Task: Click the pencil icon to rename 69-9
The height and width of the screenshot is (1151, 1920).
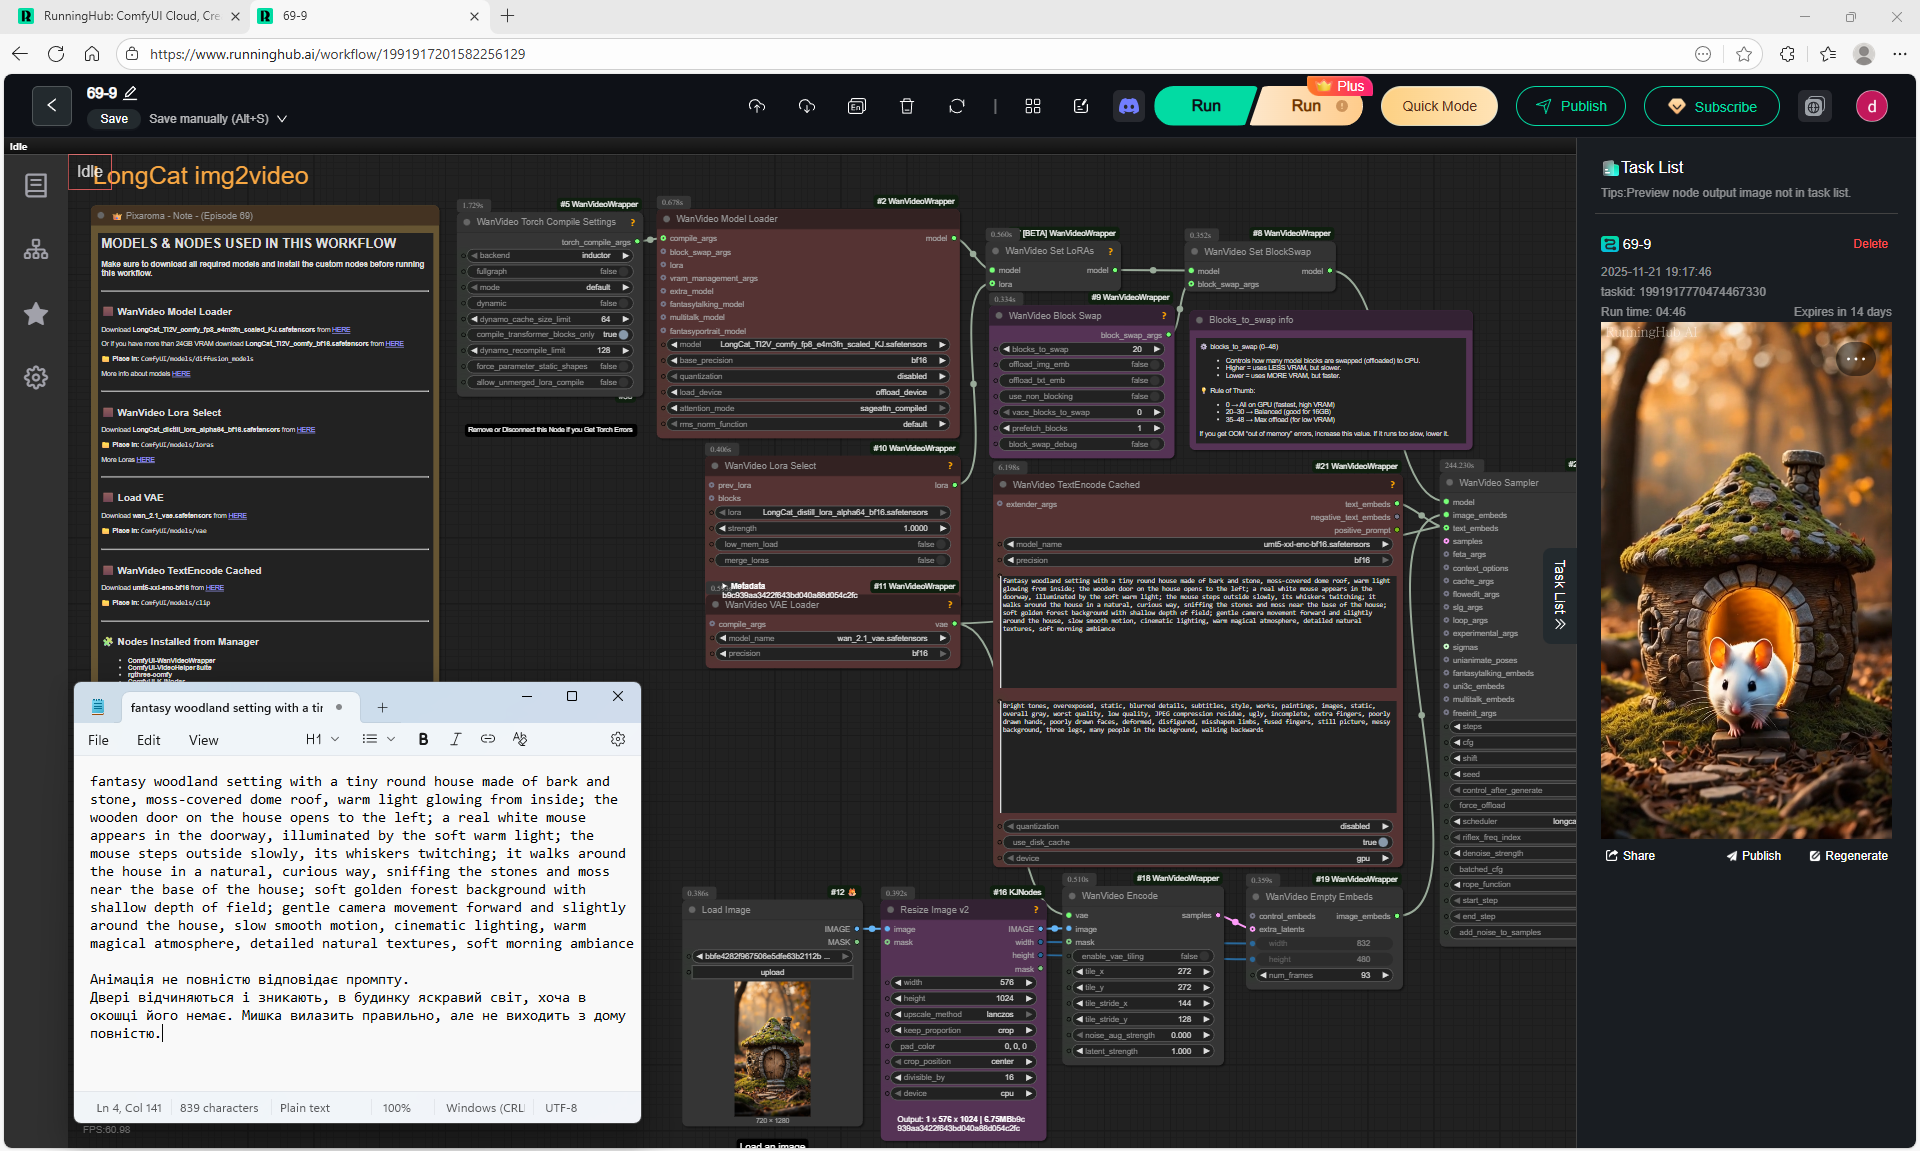Action: pyautogui.click(x=130, y=93)
